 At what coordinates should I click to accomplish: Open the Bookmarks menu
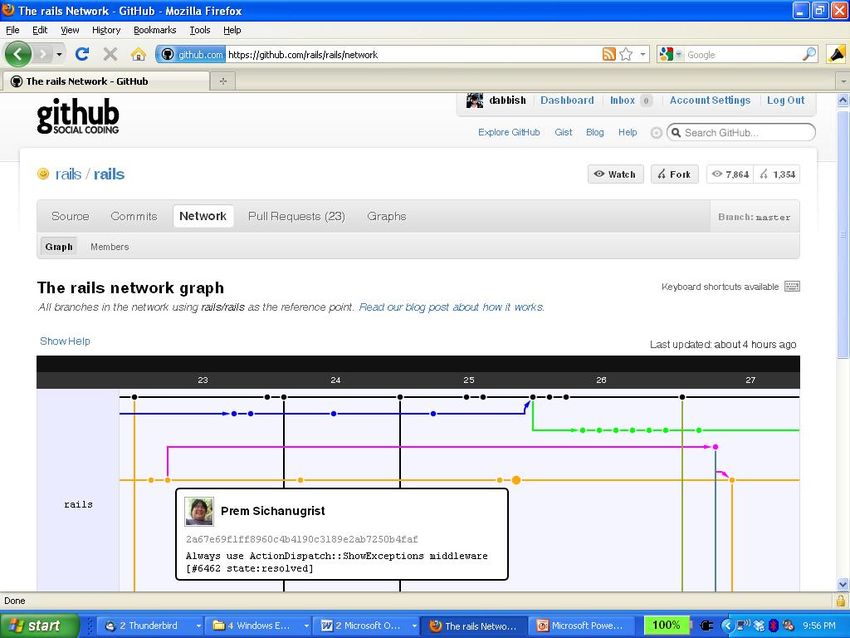point(155,30)
